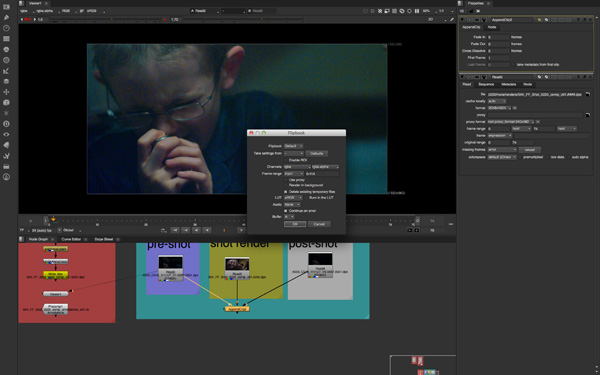The height and width of the screenshot is (375, 600).
Task: Uncheck Continue on error
Action: tap(286, 211)
